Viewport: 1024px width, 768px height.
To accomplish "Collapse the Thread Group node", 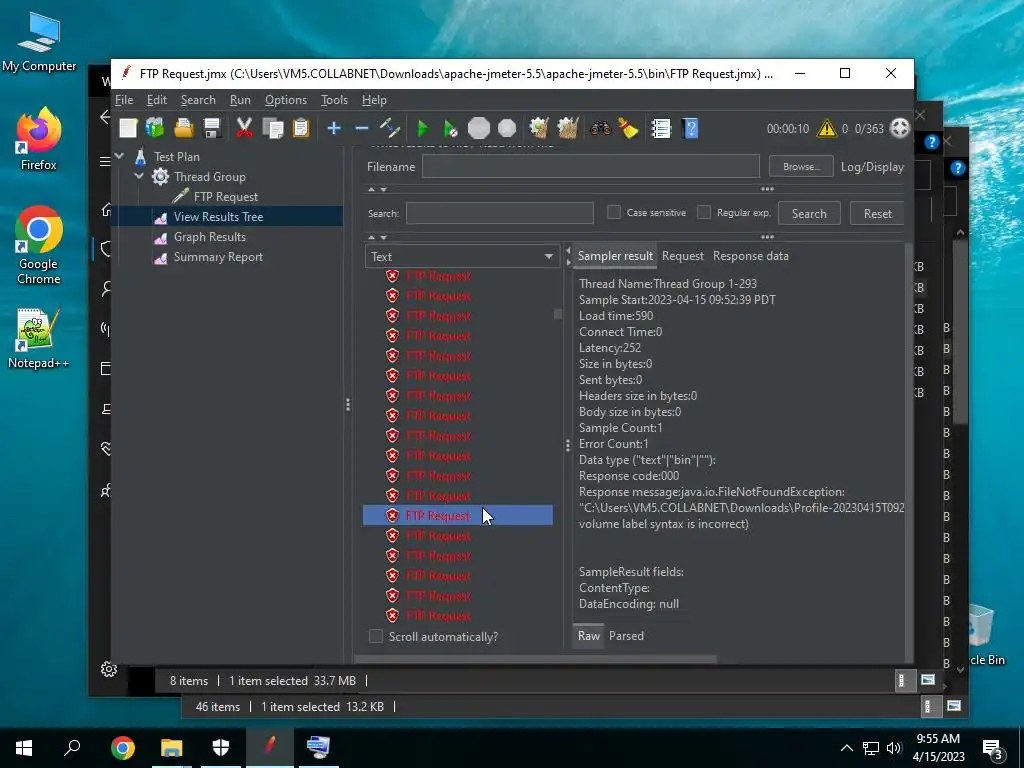I will coord(139,176).
